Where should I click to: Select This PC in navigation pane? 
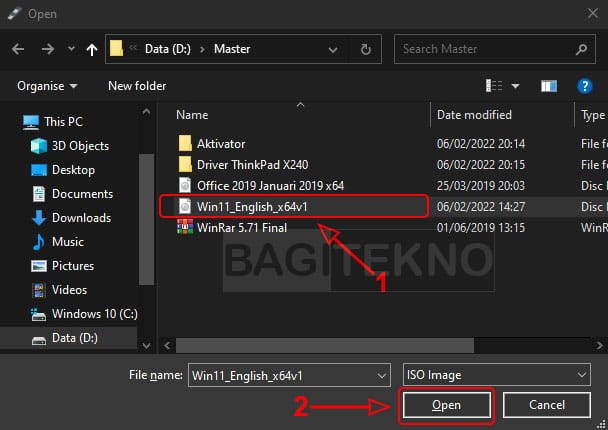tap(53, 122)
